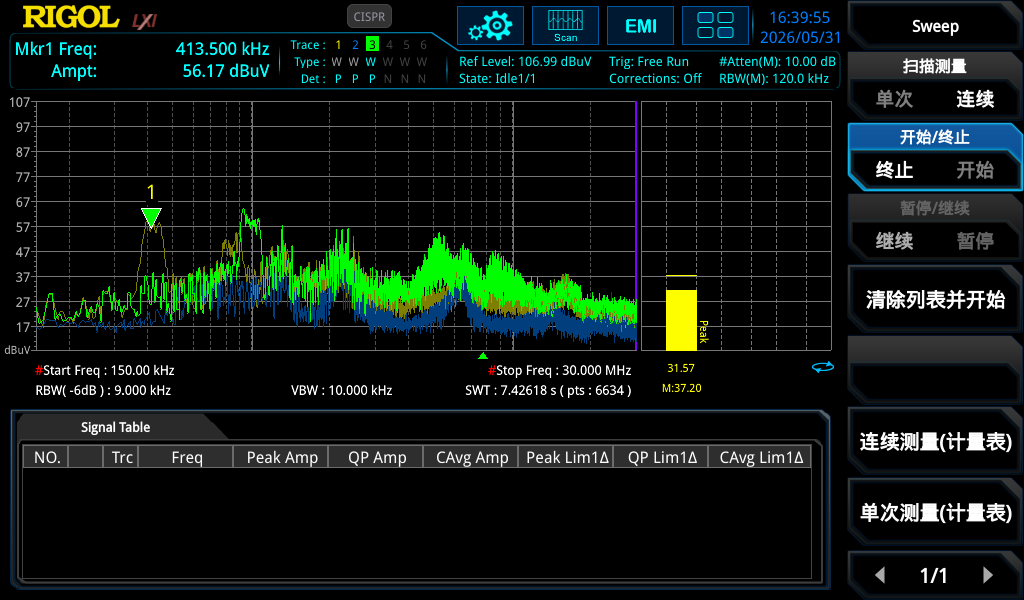
Task: Click the Freq column header
Action: tap(186, 457)
